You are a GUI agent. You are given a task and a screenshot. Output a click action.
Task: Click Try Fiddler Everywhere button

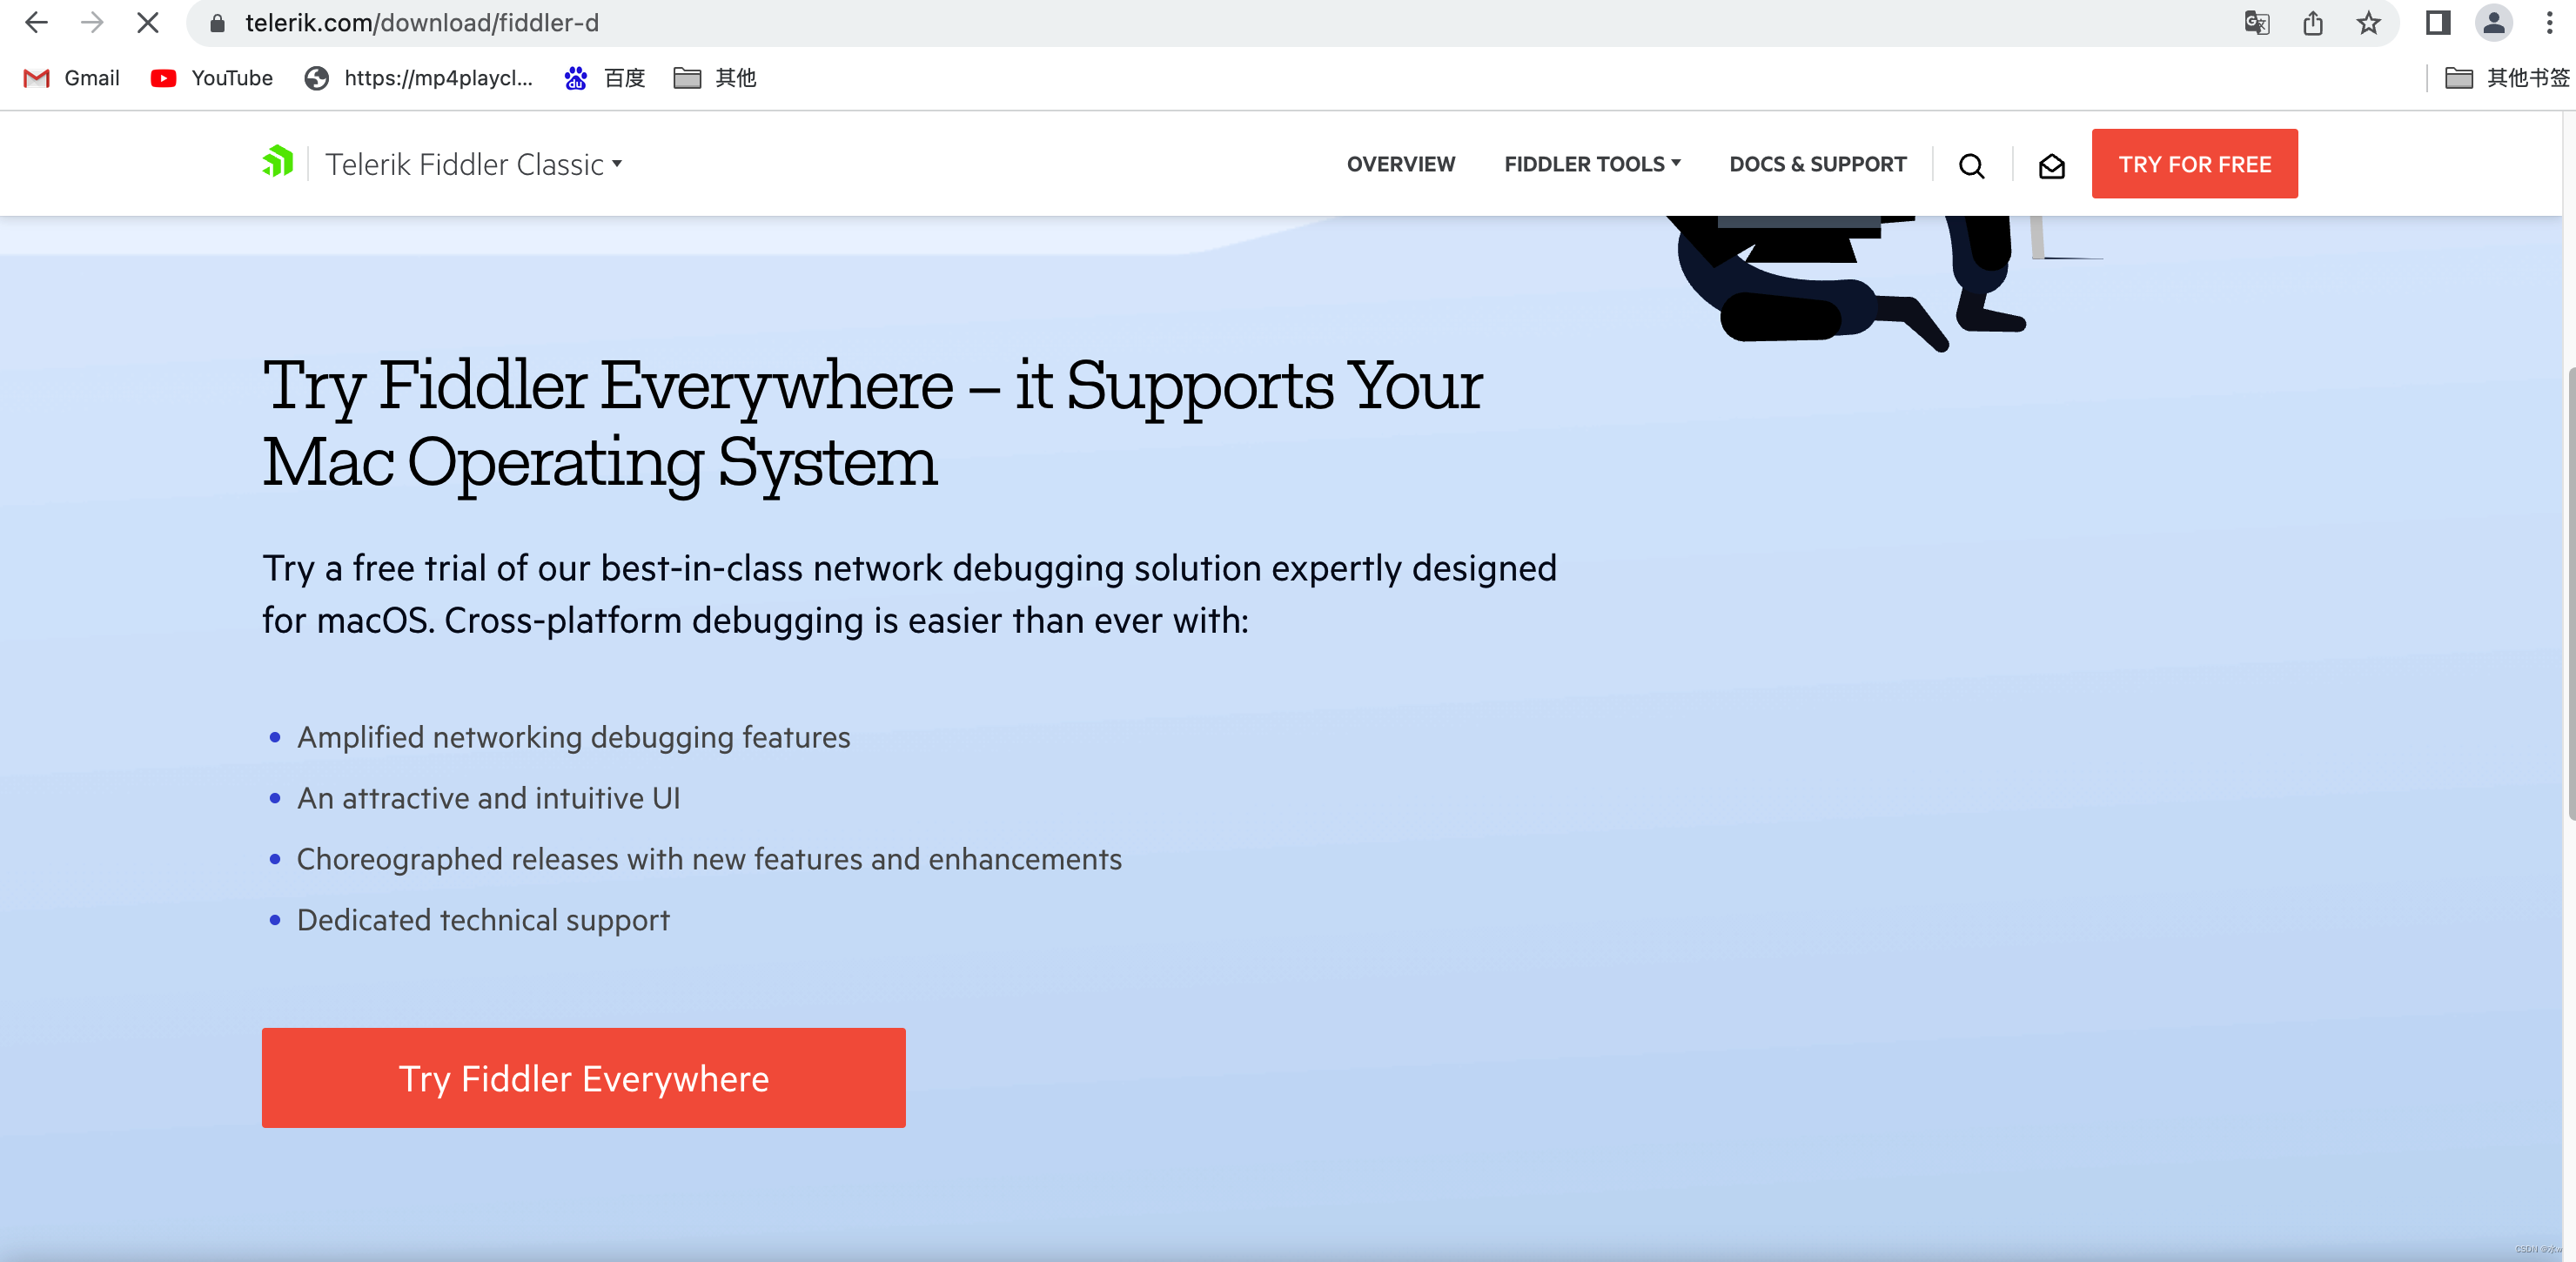(x=583, y=1078)
